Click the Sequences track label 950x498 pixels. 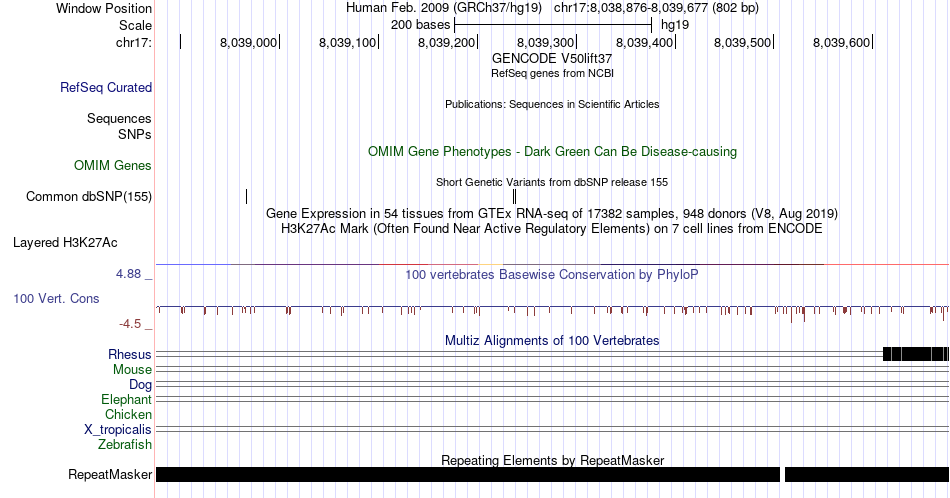tap(119, 118)
